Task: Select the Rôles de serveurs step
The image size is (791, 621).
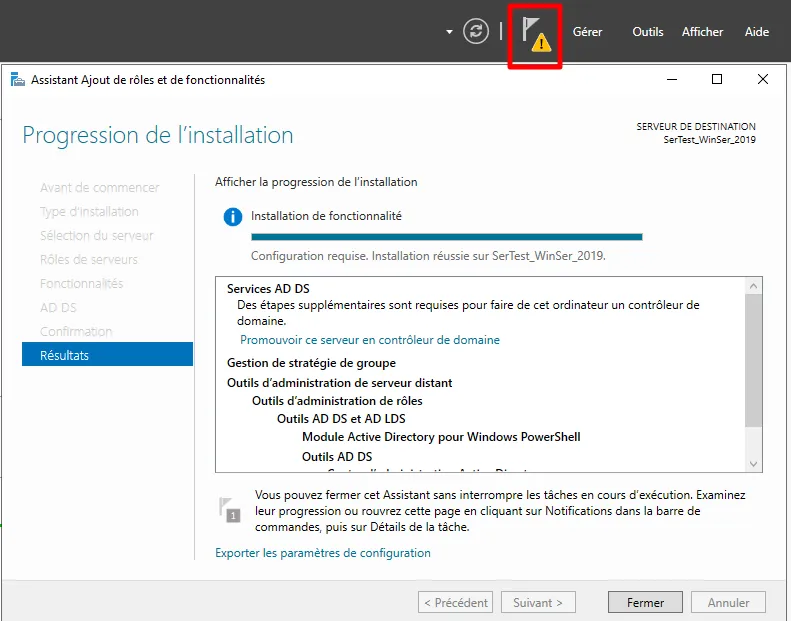Action: [x=89, y=259]
